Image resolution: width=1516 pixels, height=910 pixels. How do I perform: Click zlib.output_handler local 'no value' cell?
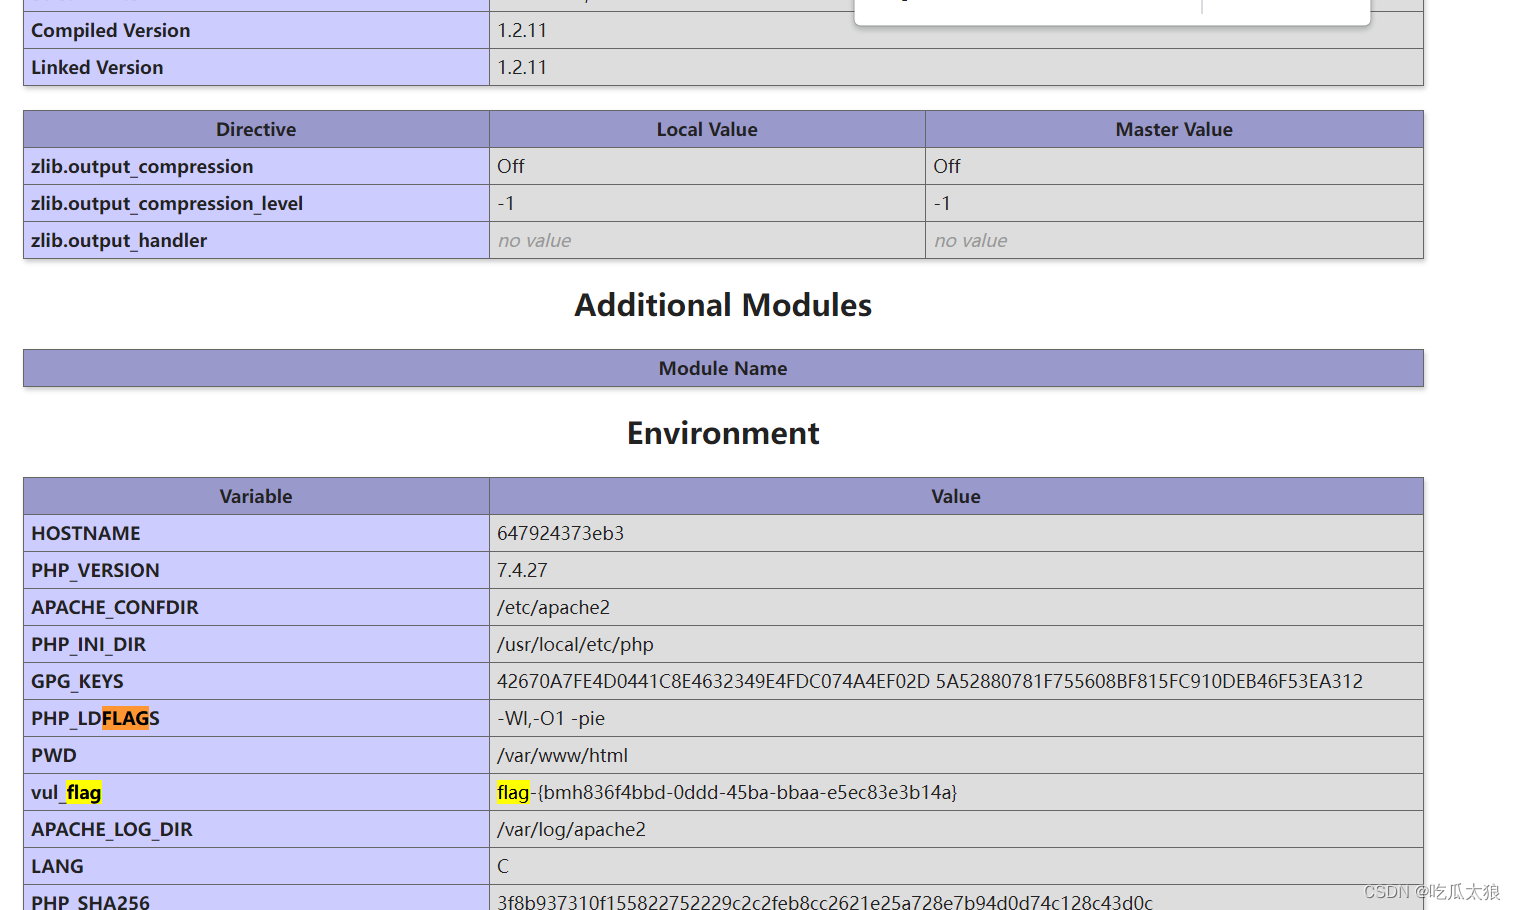707,240
